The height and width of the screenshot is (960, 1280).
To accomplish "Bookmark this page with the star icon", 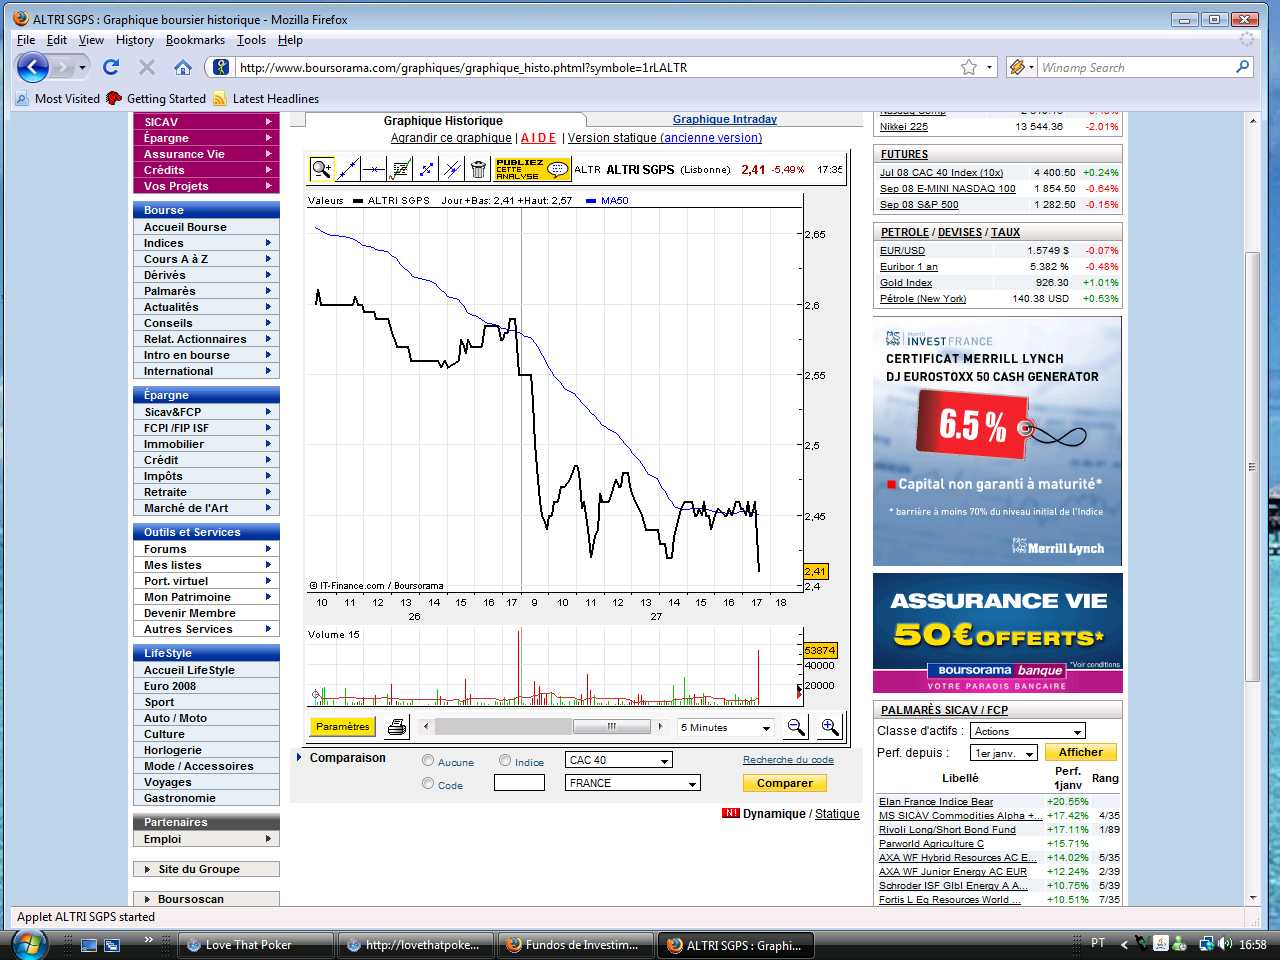I will click(969, 67).
